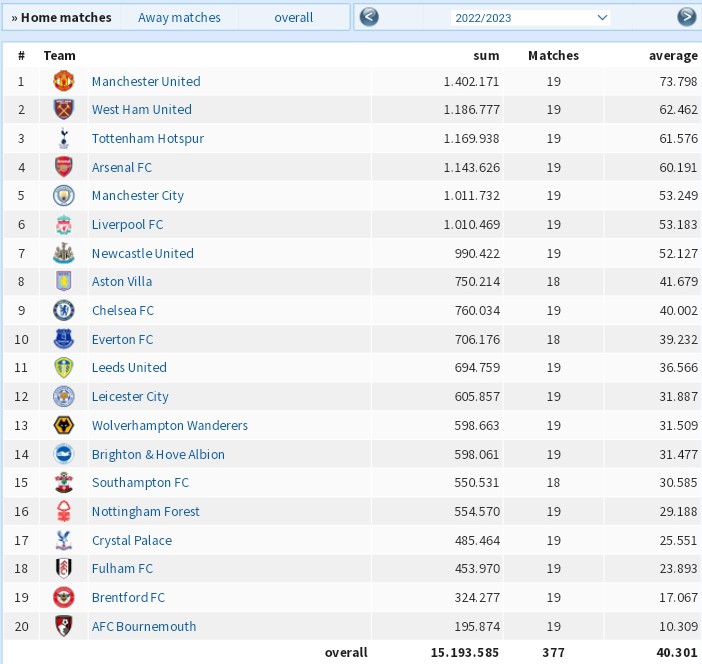Click the Liverpool FC crest icon
The width and height of the screenshot is (702, 664).
click(64, 224)
